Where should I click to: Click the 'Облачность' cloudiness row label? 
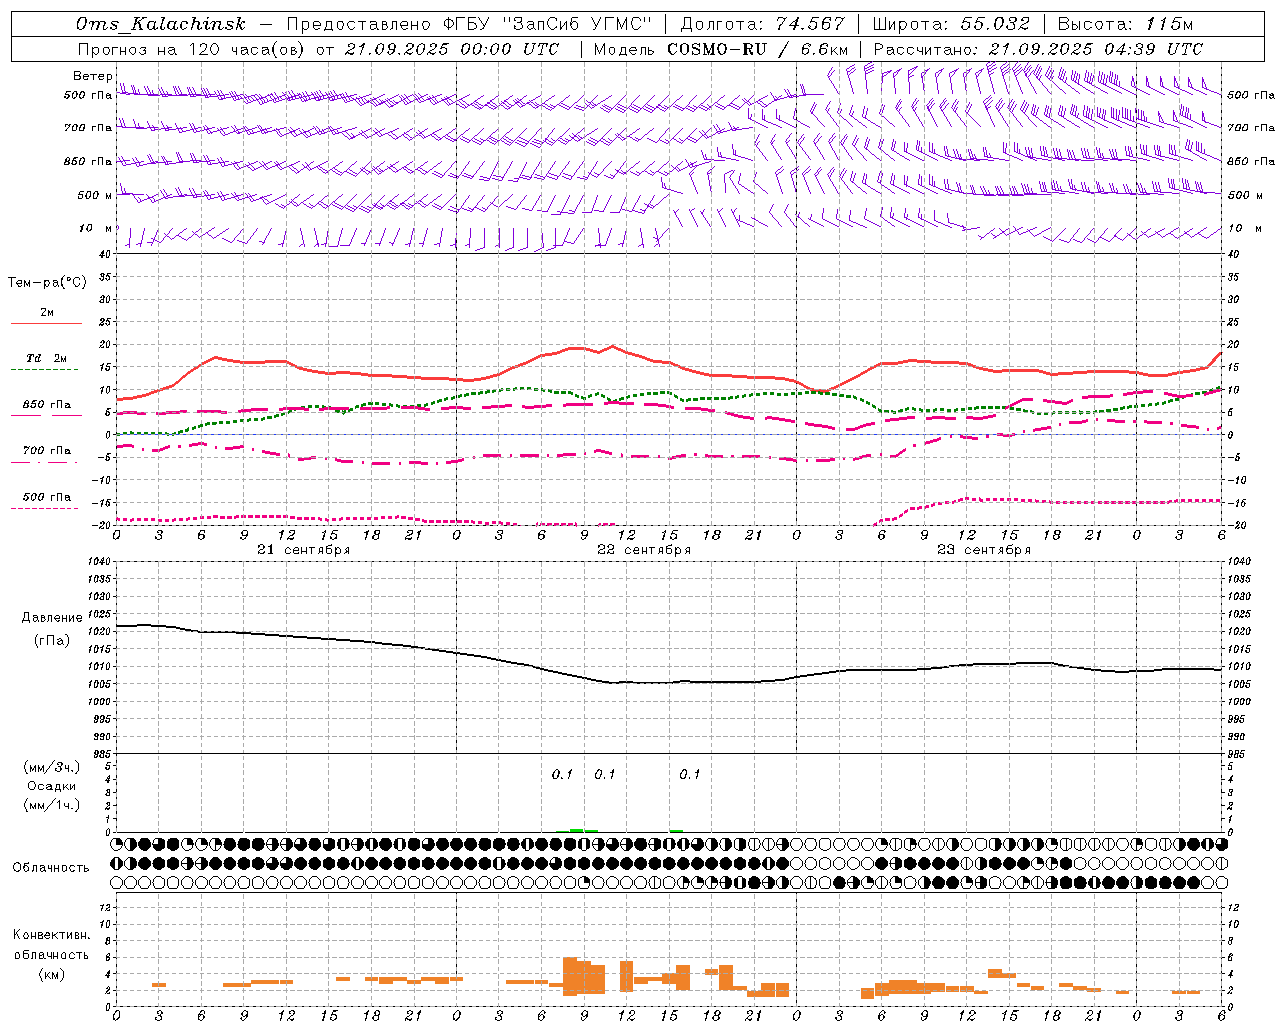(x=51, y=867)
